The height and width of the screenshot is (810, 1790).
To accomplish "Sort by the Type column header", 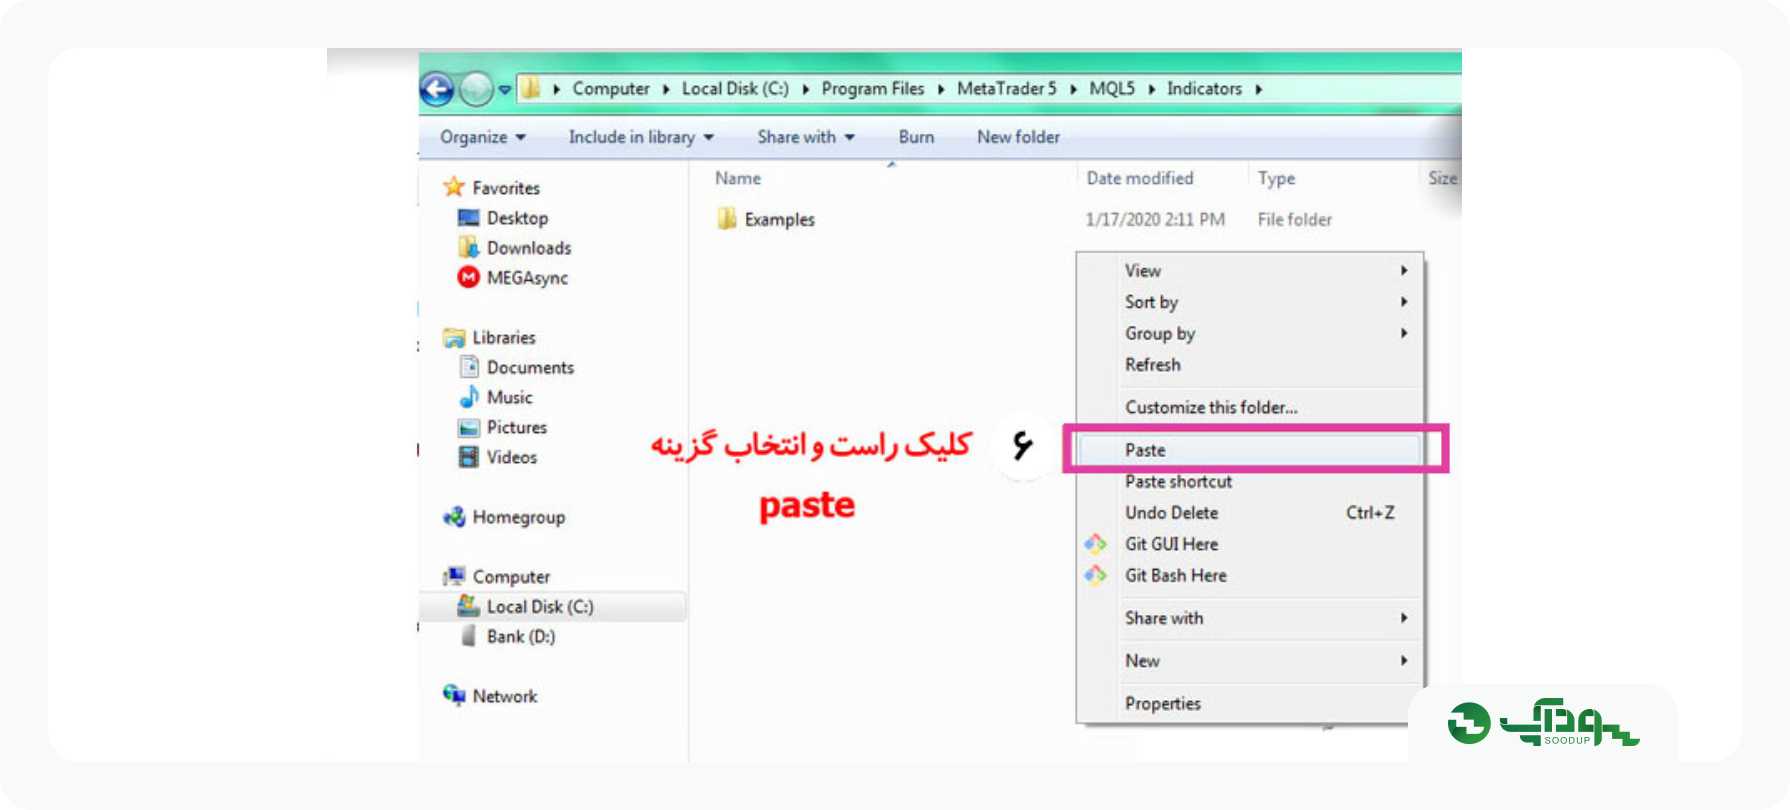I will click(x=1276, y=178).
